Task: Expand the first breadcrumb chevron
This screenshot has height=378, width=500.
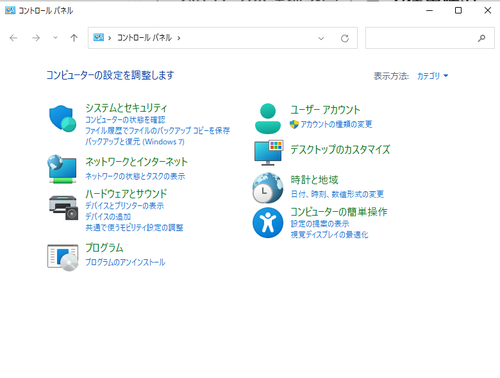Action: (109, 38)
